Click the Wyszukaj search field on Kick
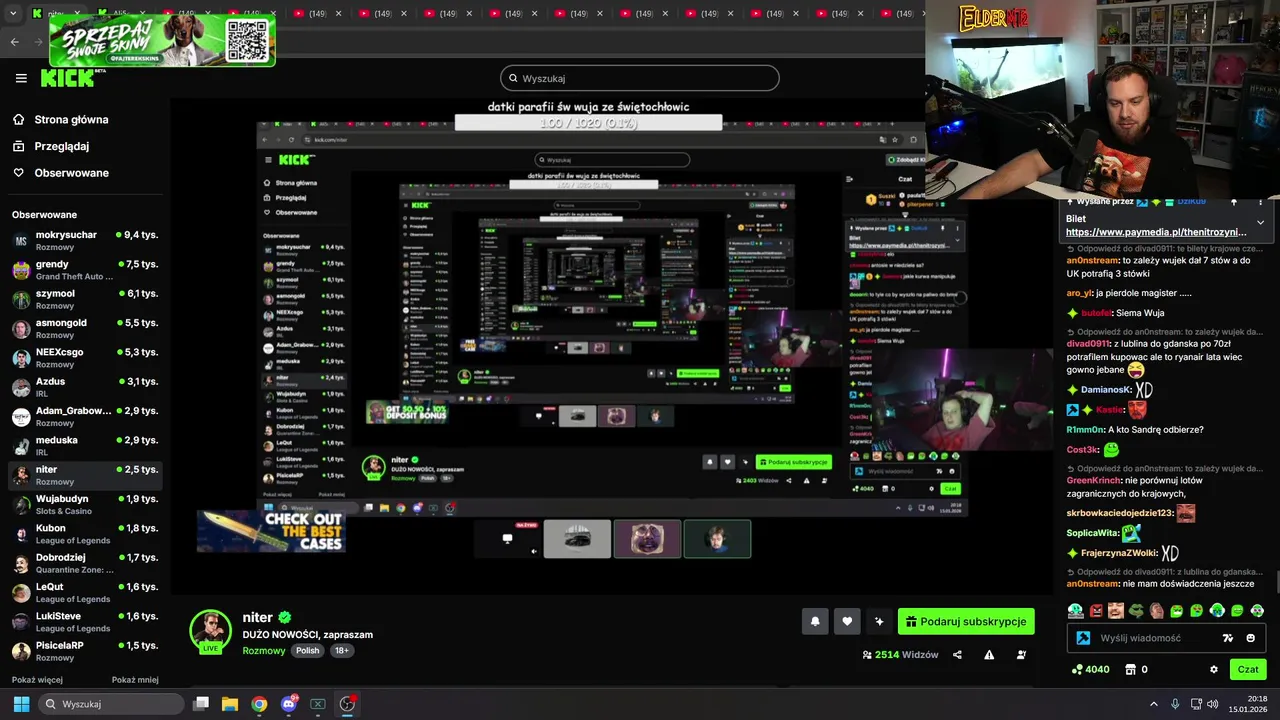The image size is (1280, 720). click(x=640, y=78)
